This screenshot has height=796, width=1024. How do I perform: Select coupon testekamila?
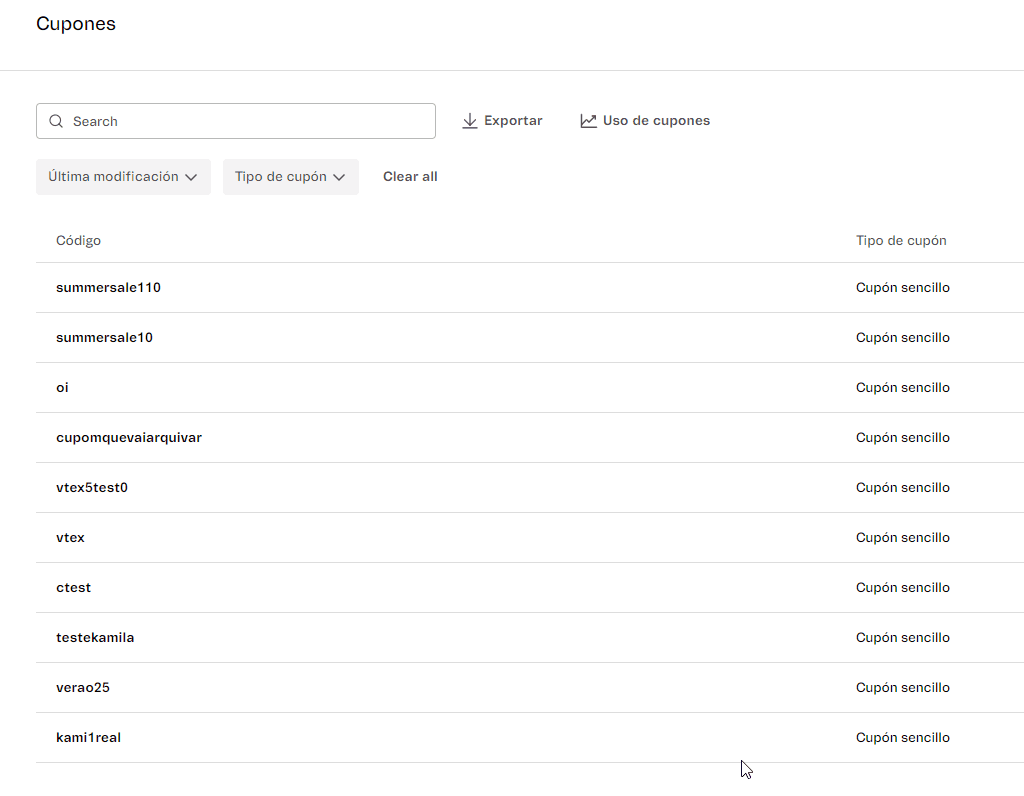(95, 638)
